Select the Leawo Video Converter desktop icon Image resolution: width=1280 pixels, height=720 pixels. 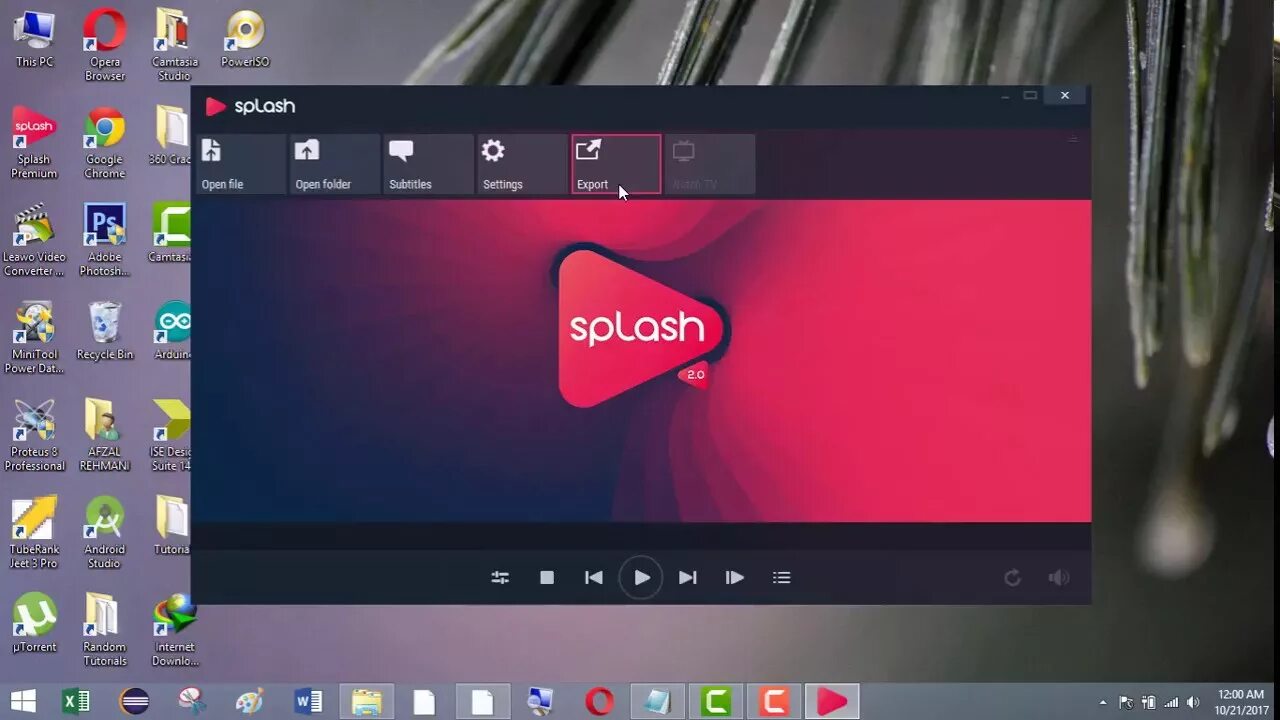[x=34, y=241]
